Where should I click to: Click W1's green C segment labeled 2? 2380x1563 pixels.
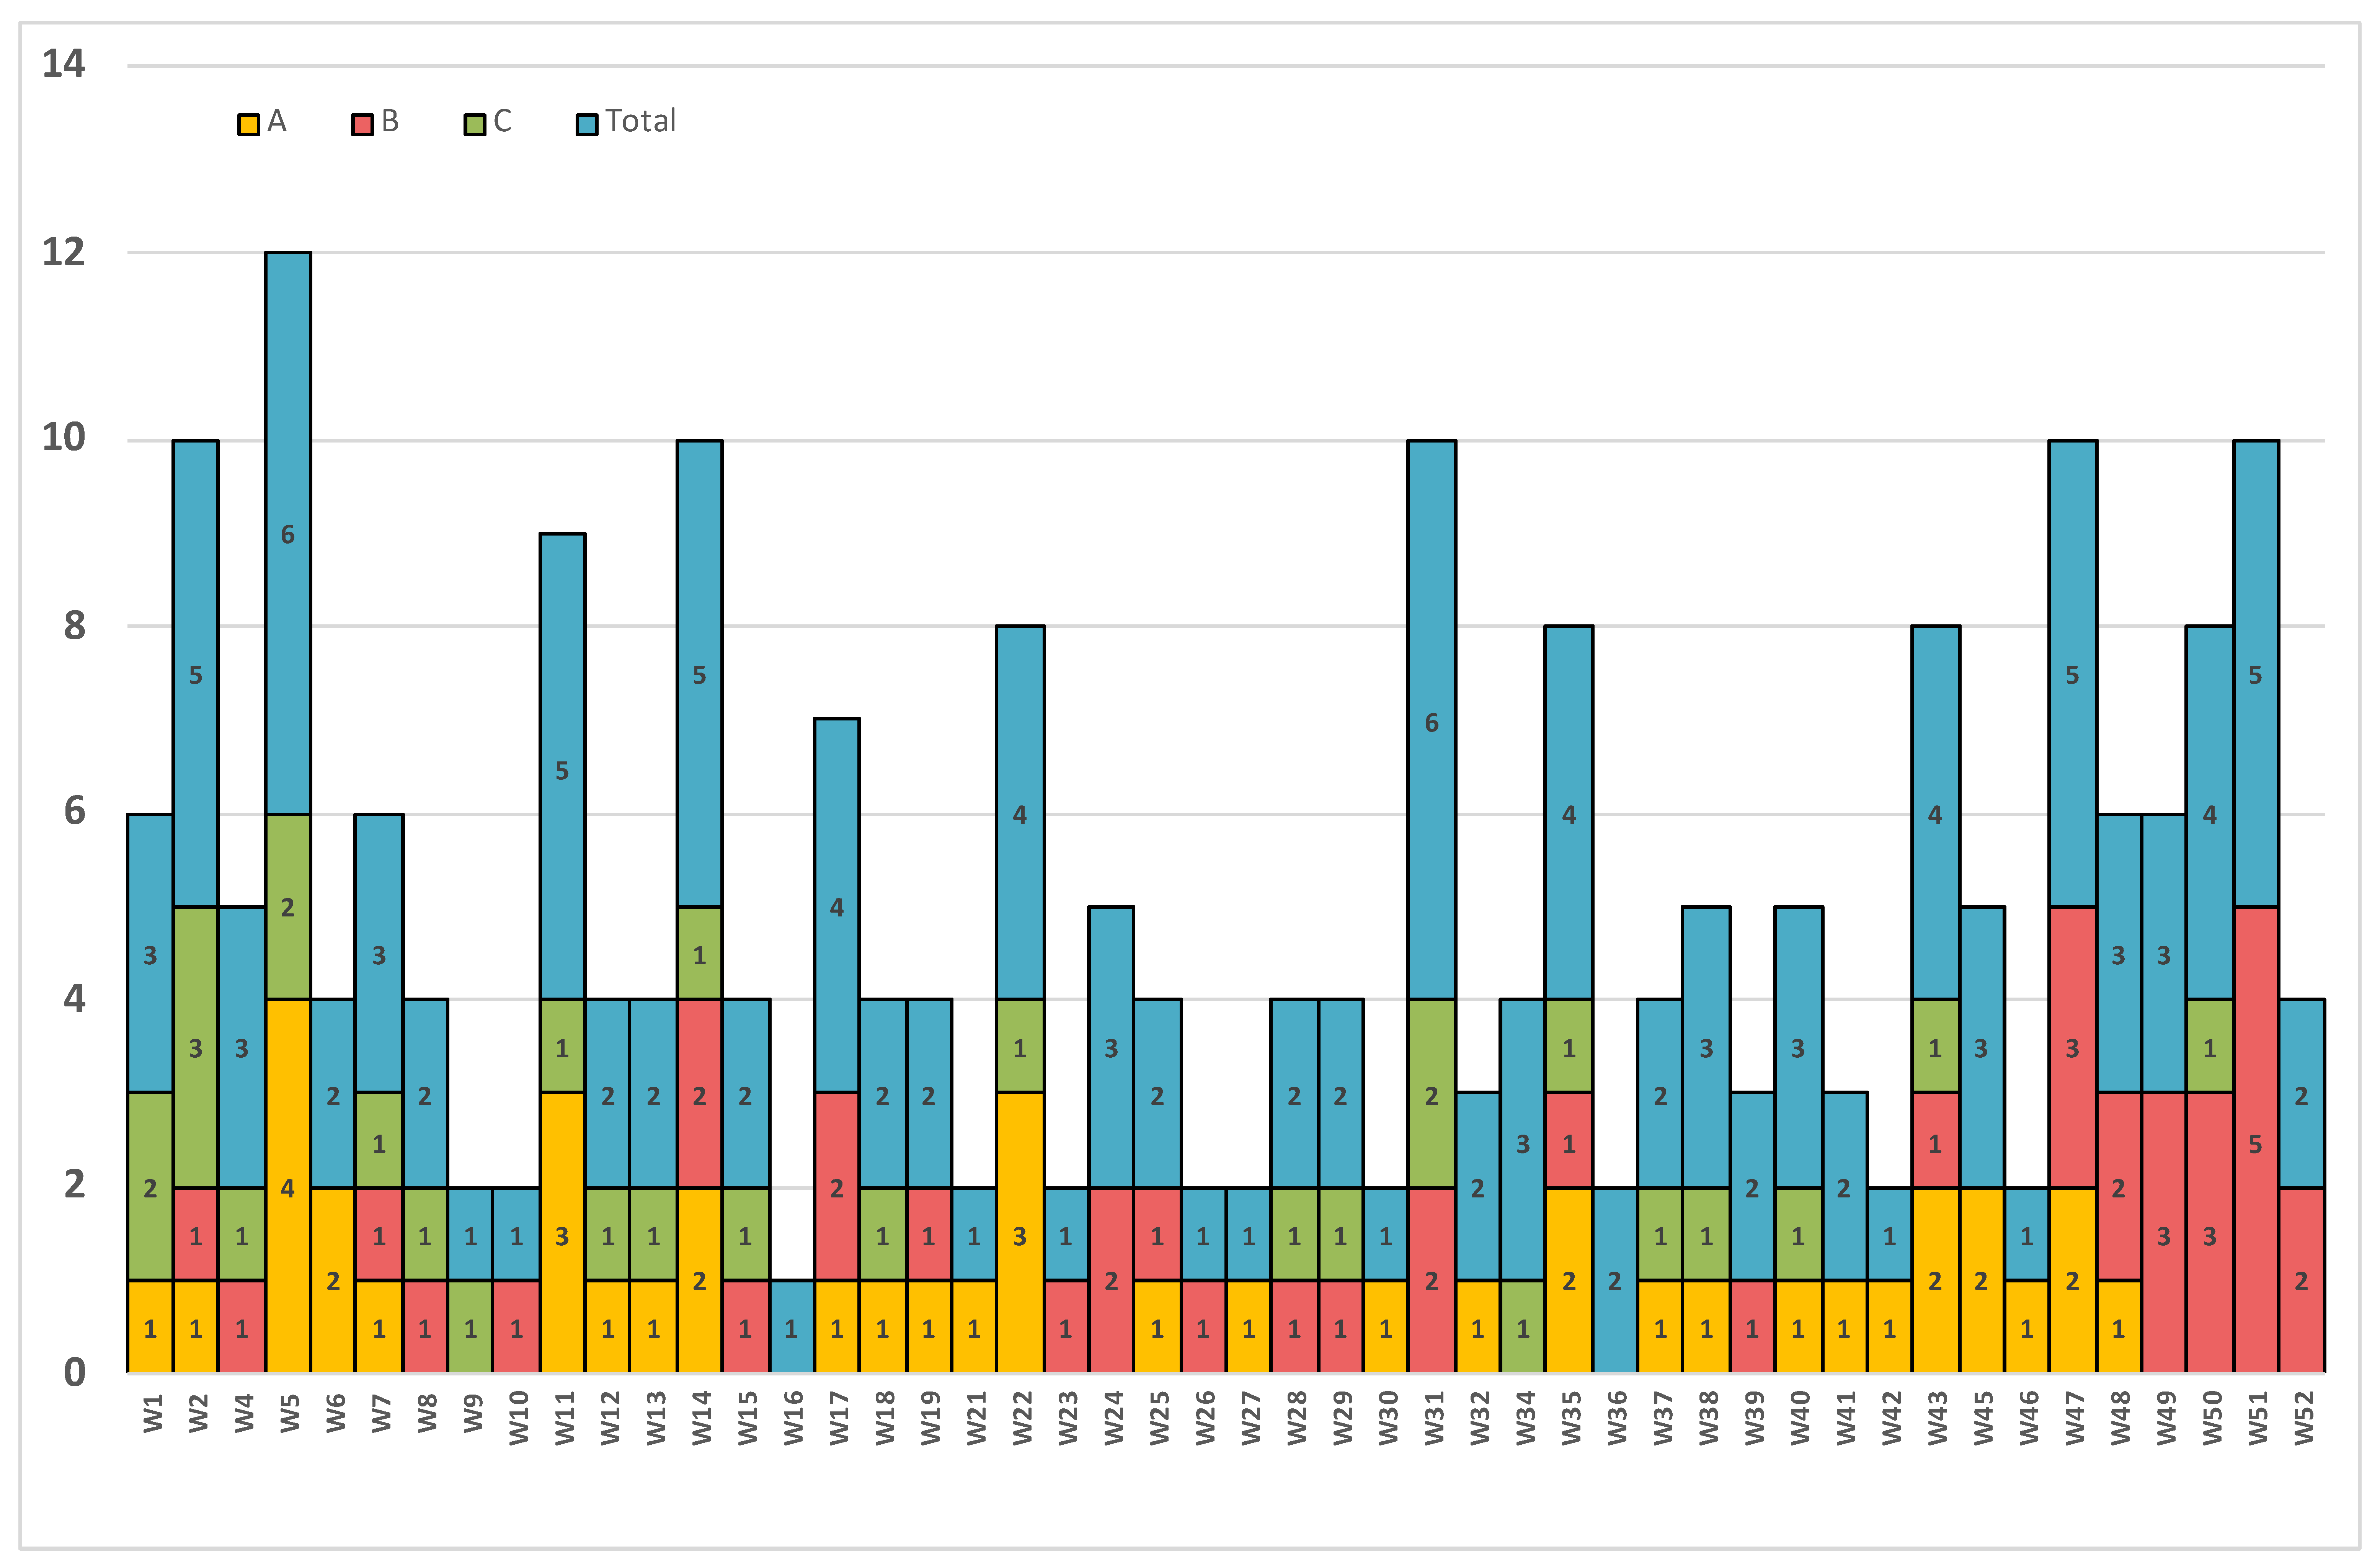click(x=150, y=1186)
